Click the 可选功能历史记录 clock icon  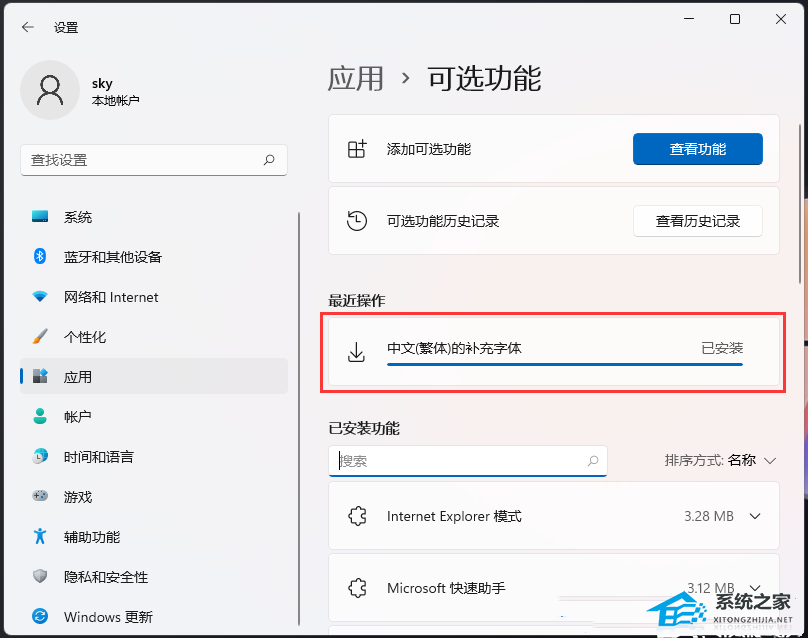356,221
